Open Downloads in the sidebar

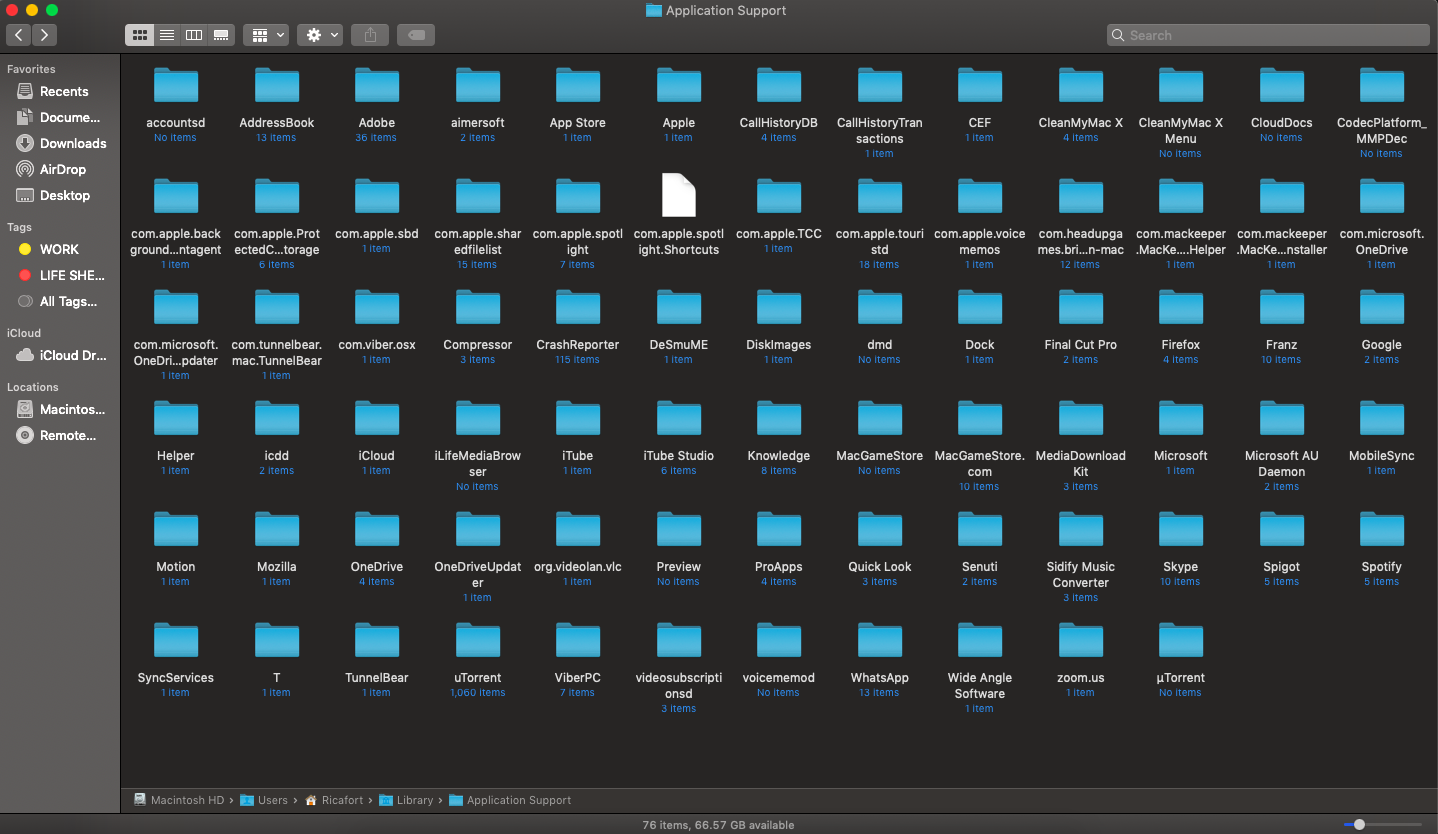pos(60,143)
